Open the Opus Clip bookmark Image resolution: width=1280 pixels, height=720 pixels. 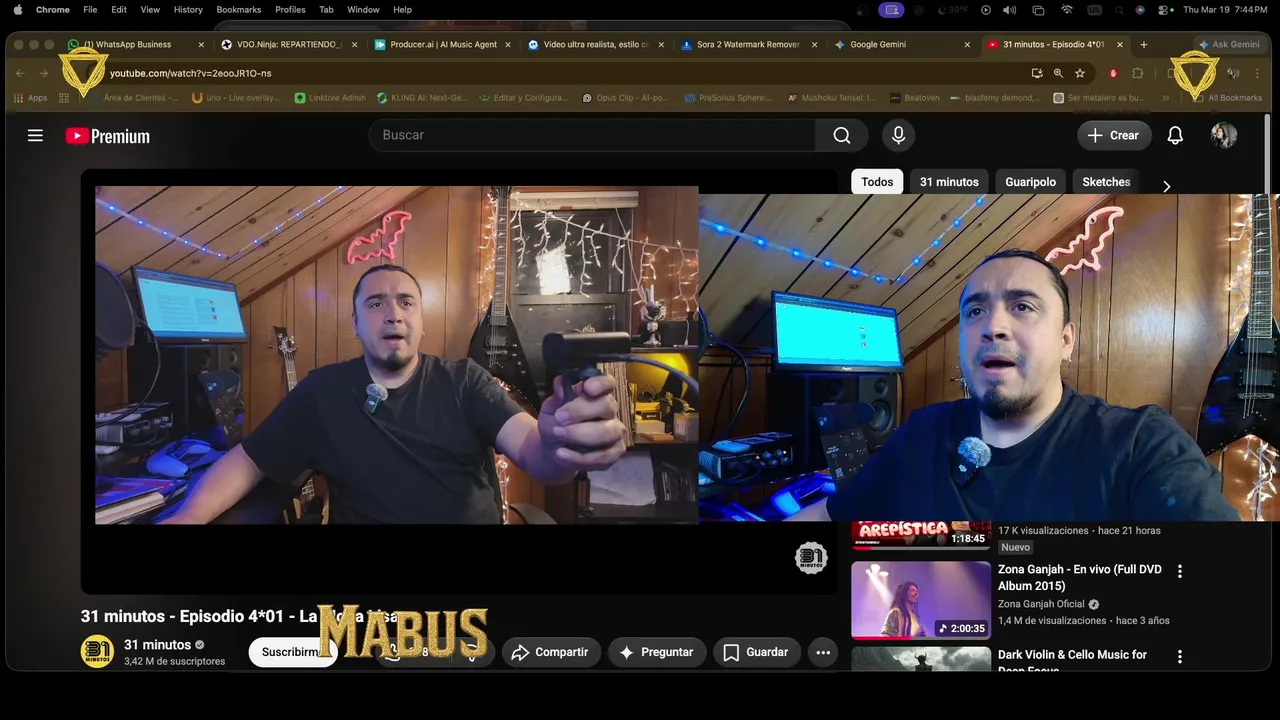pyautogui.click(x=623, y=98)
